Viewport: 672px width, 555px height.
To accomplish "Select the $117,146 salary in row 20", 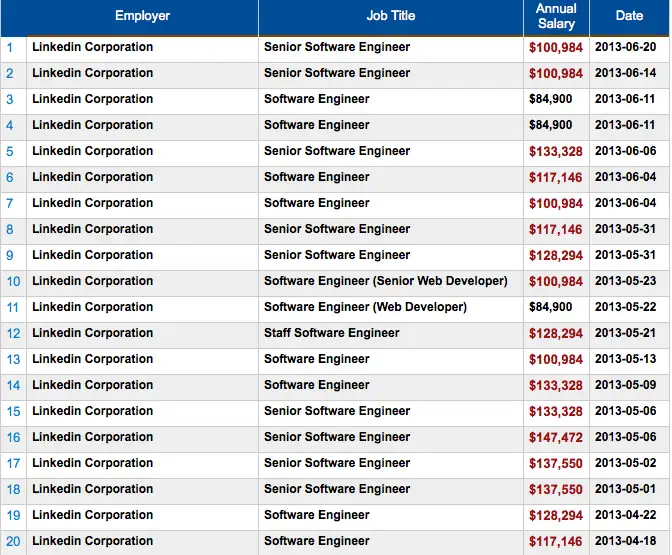I will pyautogui.click(x=556, y=542).
